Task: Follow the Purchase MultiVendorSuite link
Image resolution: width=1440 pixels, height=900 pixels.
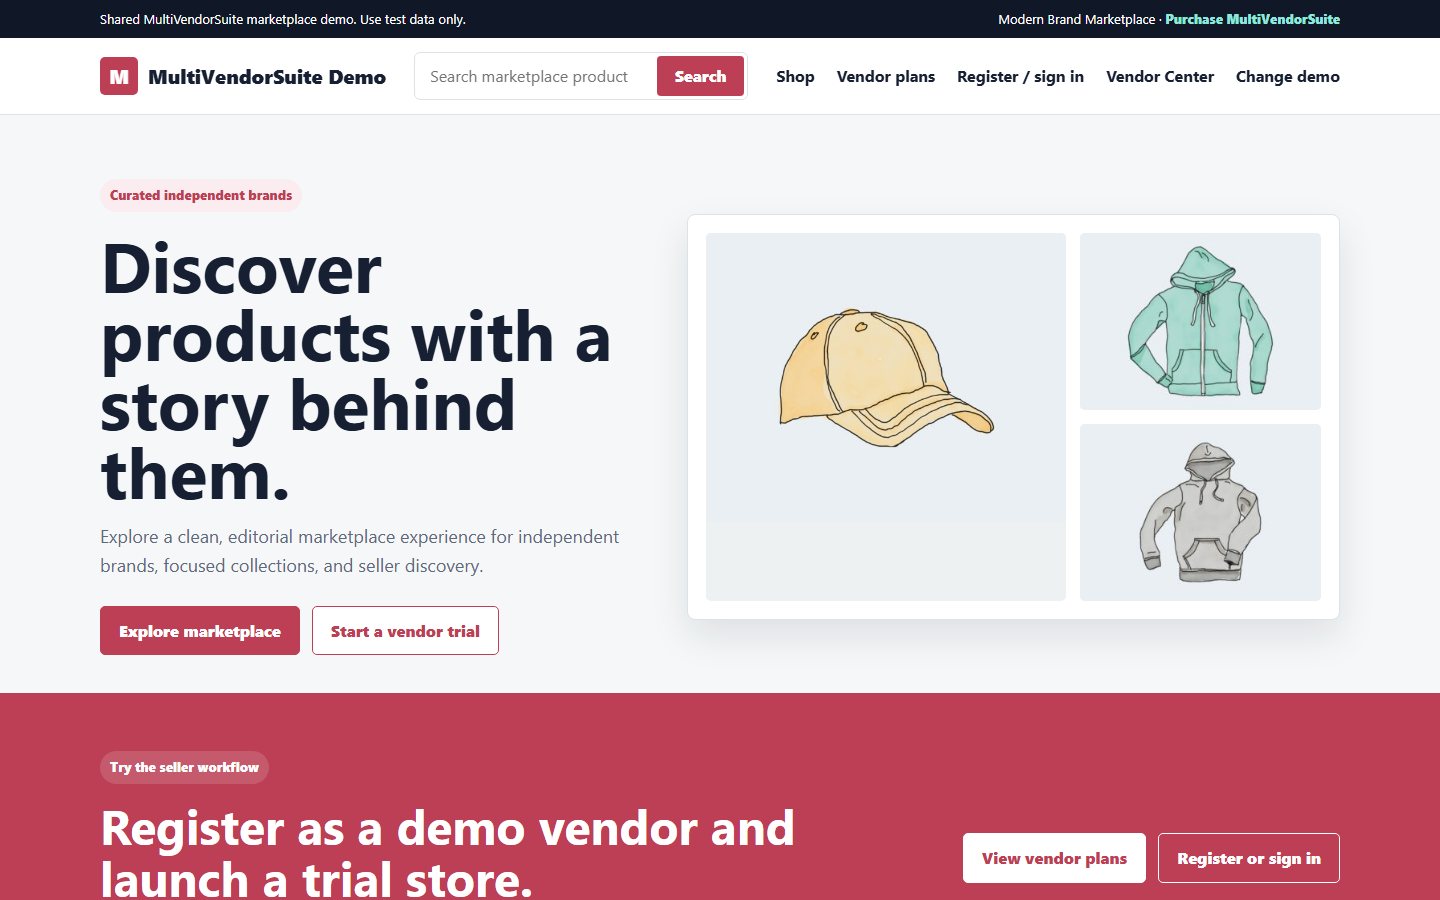Action: pos(1252,19)
